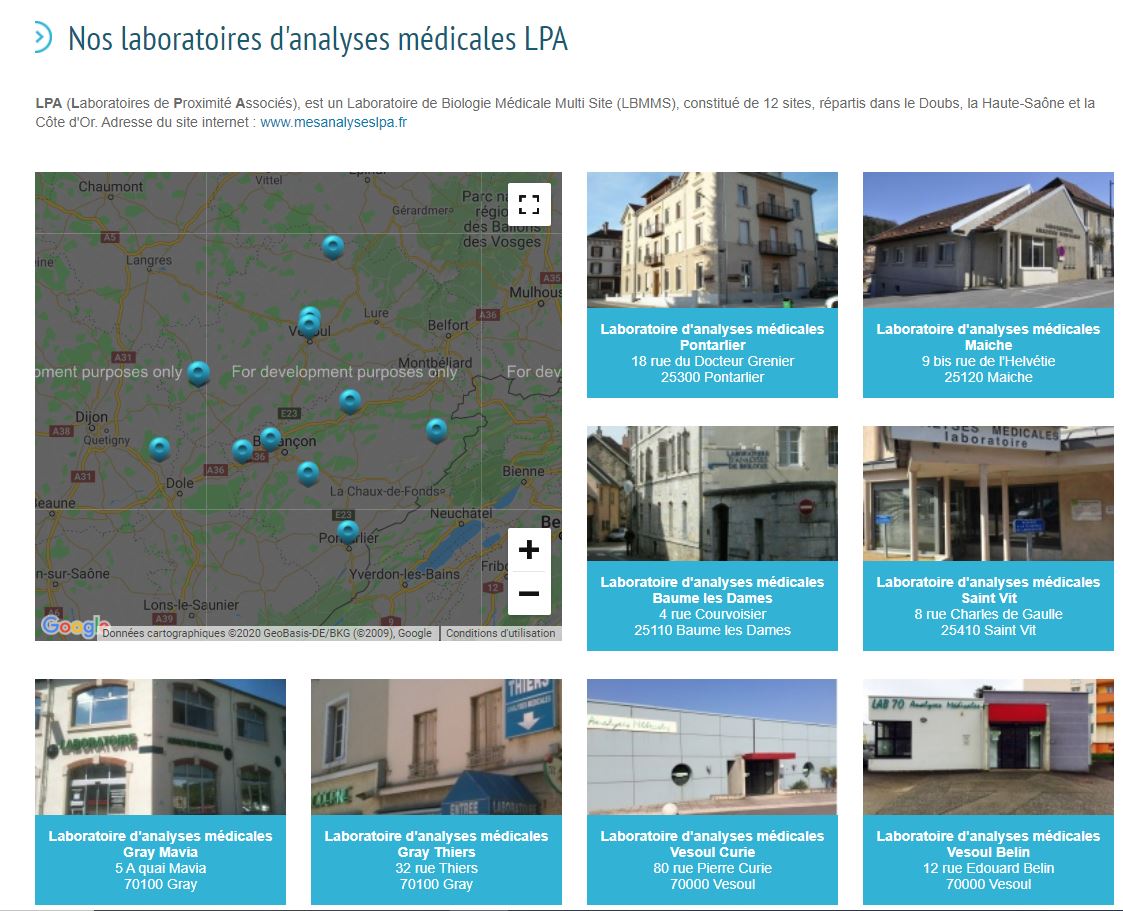Click the 'Dijon' city label on map
Viewport: 1123px width, 911px height.
coord(92,417)
